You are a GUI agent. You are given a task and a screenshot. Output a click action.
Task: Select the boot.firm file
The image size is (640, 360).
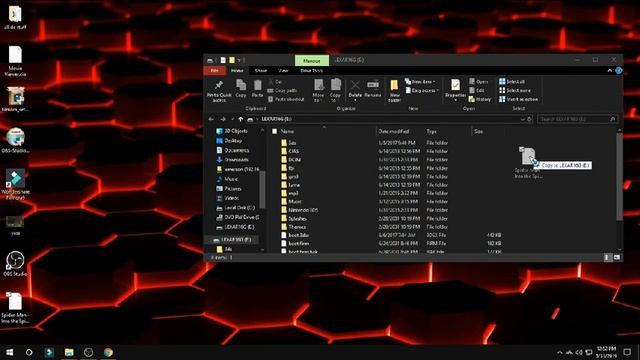point(298,244)
